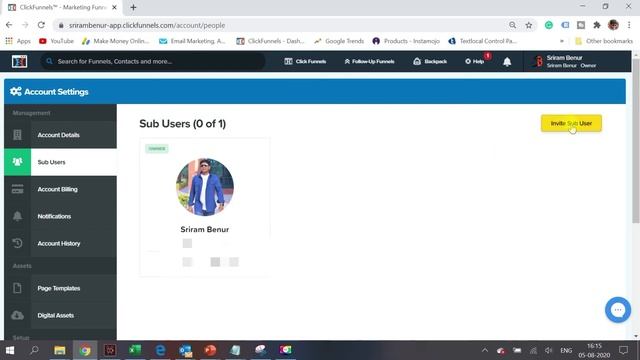Image resolution: width=640 pixels, height=360 pixels.
Task: Open the chat support bubble
Action: 618,310
